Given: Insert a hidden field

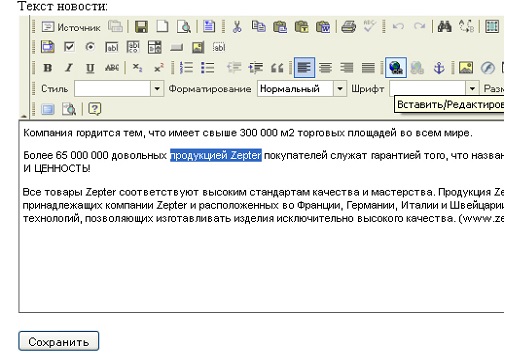Looking at the screenshot, I should tap(219, 47).
